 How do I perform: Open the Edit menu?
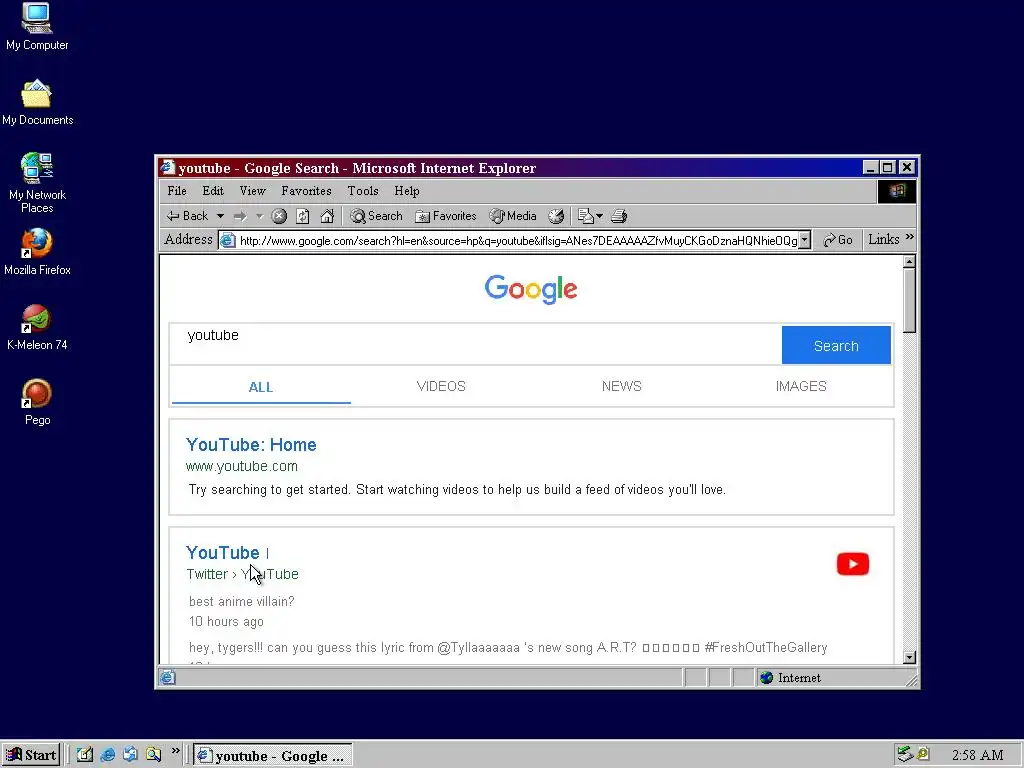(213, 191)
